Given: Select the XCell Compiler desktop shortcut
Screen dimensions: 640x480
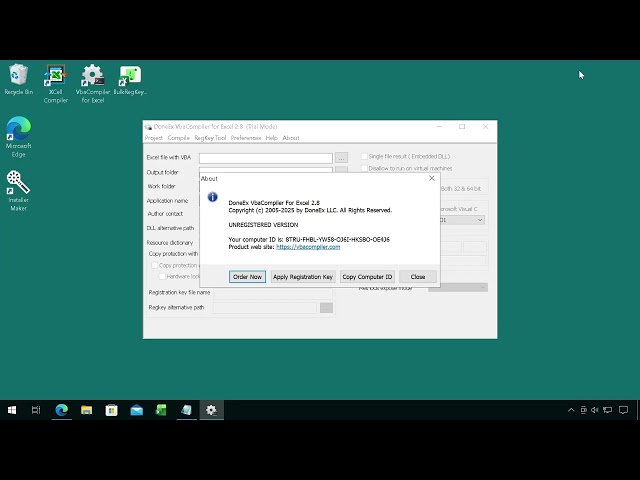Looking at the screenshot, I should click(56, 84).
